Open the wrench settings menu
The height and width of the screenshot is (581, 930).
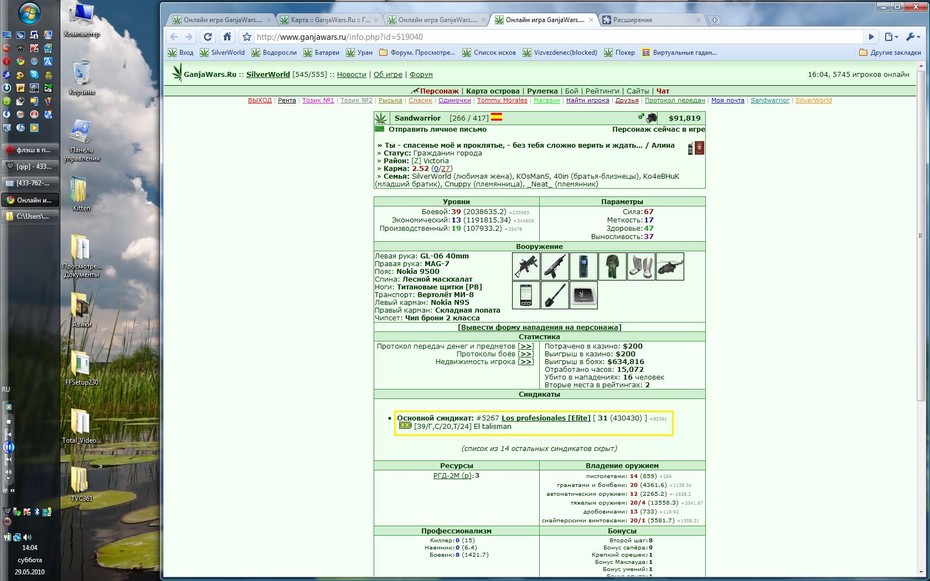(912, 37)
